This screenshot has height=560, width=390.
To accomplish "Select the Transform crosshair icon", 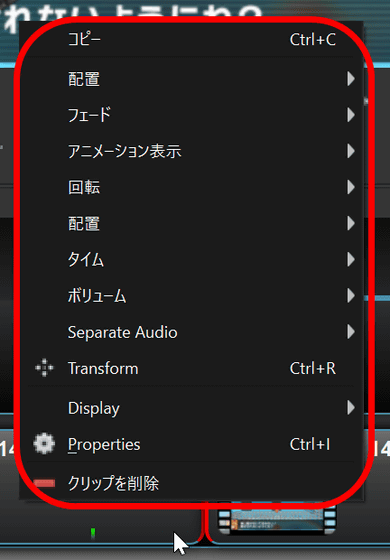I will (44, 368).
